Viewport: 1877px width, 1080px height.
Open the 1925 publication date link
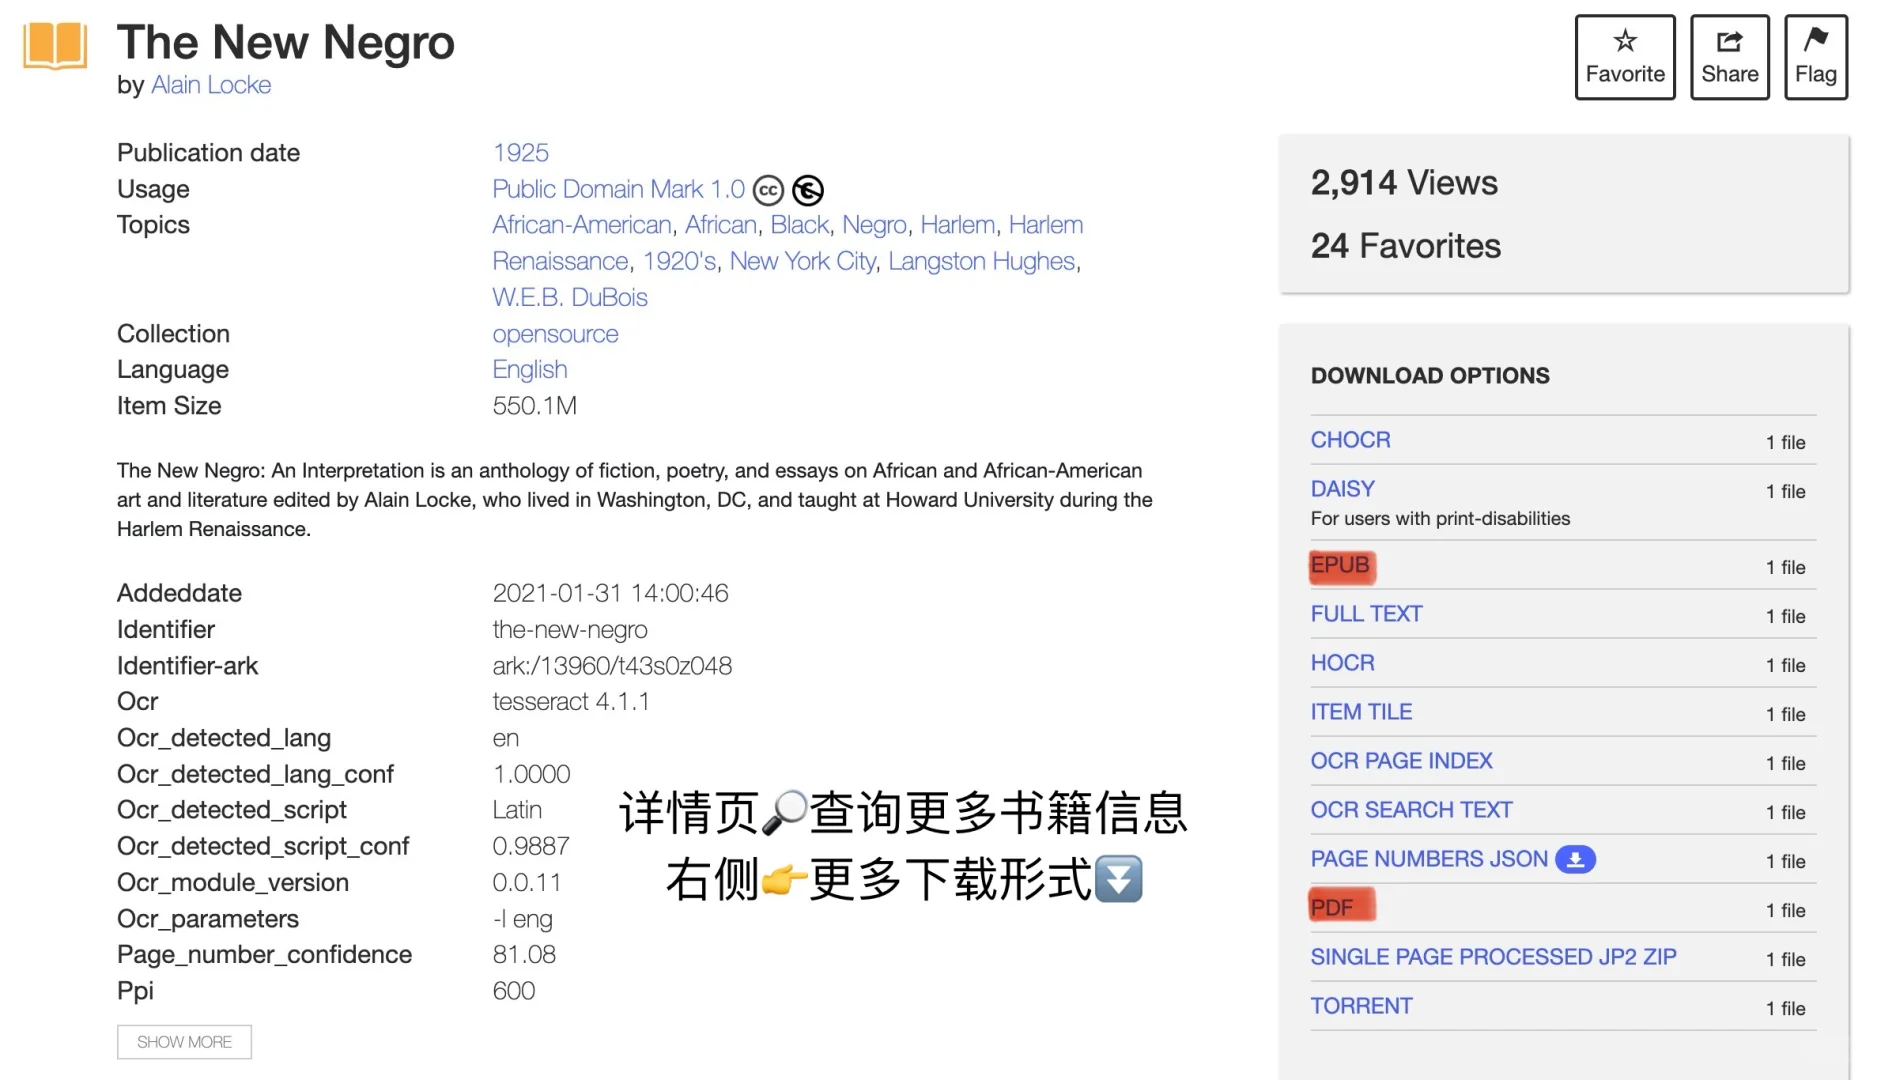coord(520,152)
